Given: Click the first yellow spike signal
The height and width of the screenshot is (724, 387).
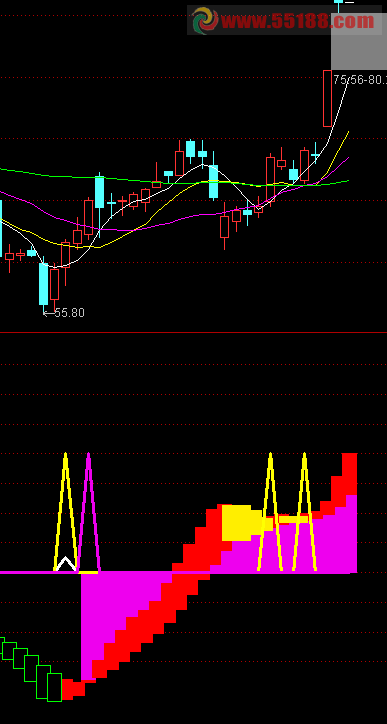Looking at the screenshot, I should tap(66, 512).
